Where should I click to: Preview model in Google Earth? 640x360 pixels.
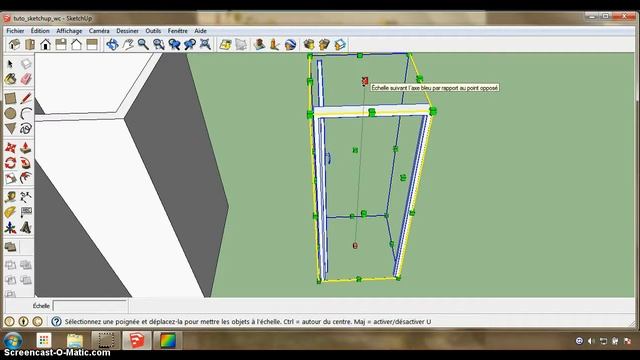click(290, 44)
